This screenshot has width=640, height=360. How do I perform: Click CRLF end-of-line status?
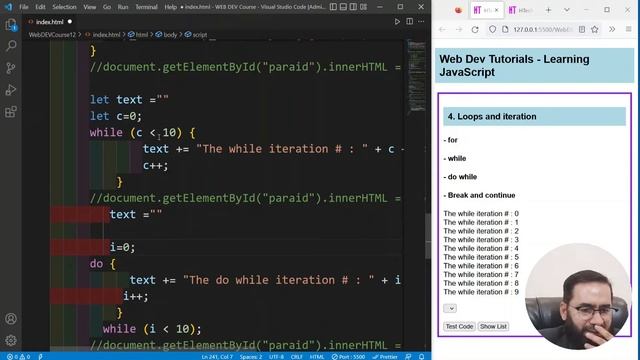pos(297,357)
